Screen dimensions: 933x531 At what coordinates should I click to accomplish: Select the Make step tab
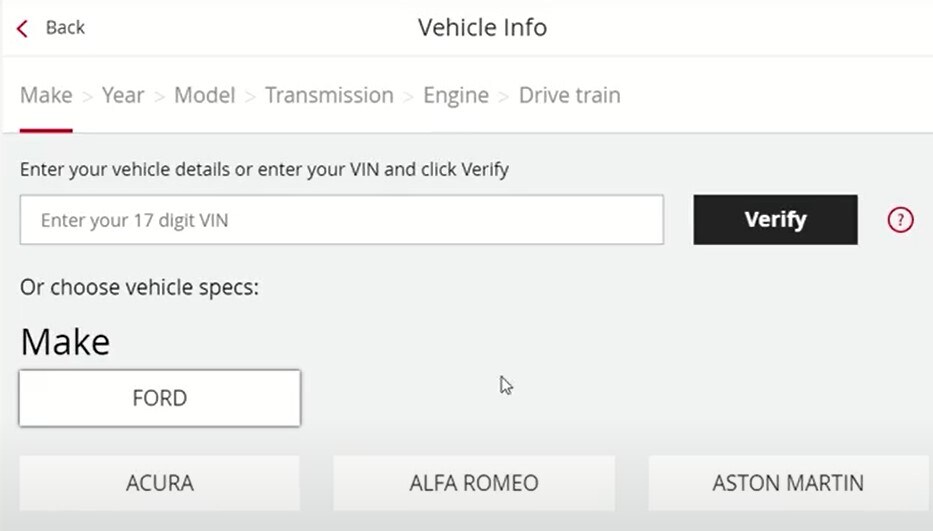46,95
